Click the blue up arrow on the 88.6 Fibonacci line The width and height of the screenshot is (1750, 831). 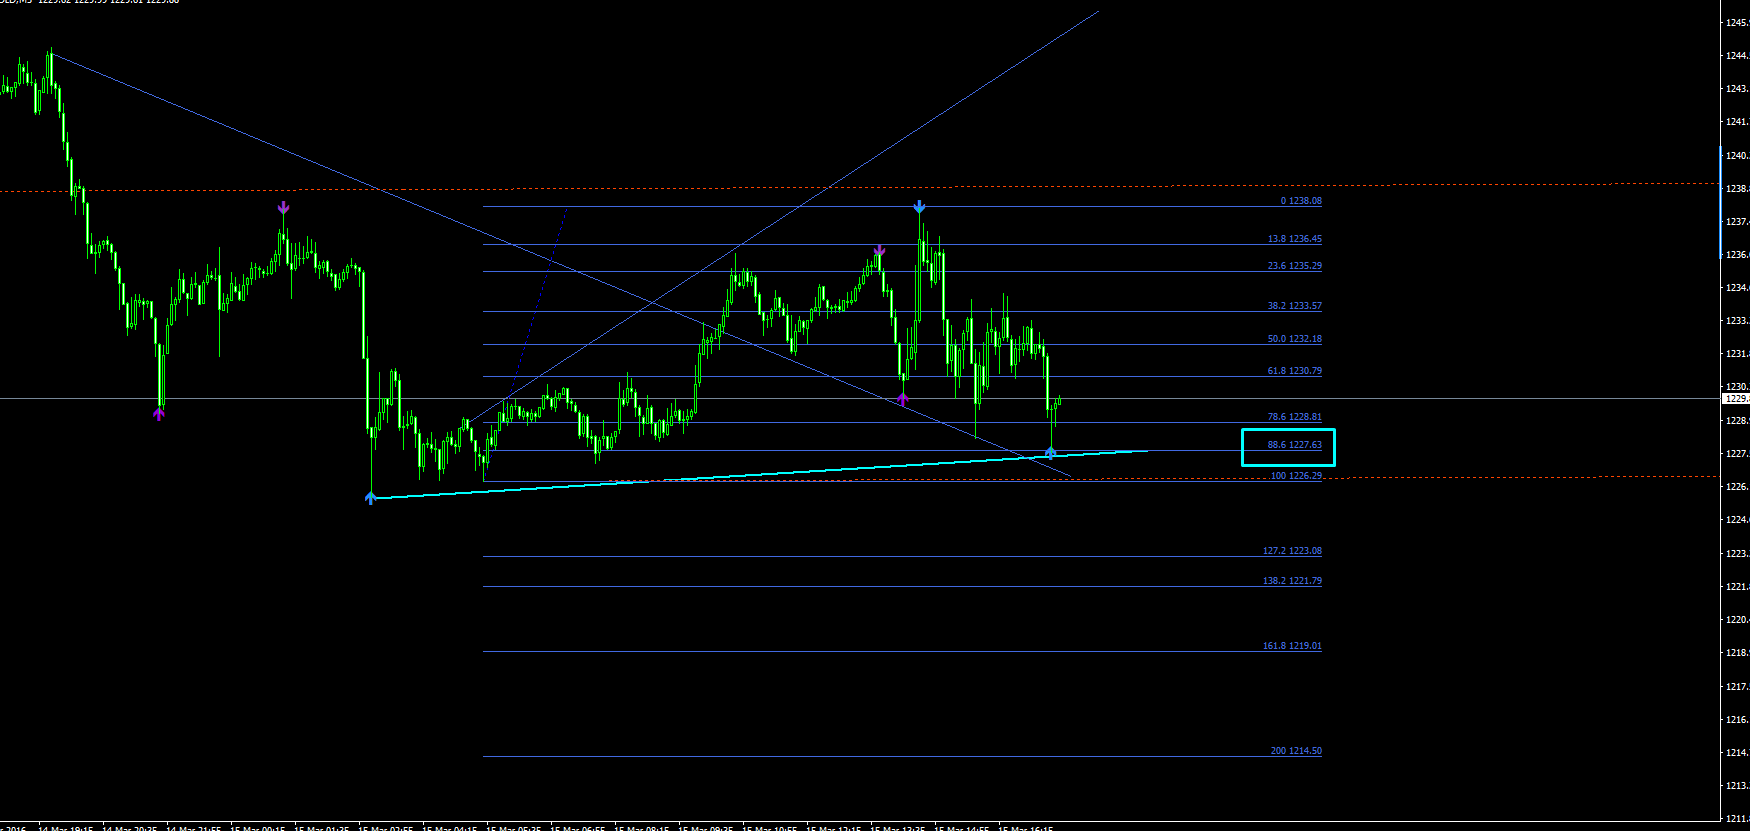point(1050,453)
